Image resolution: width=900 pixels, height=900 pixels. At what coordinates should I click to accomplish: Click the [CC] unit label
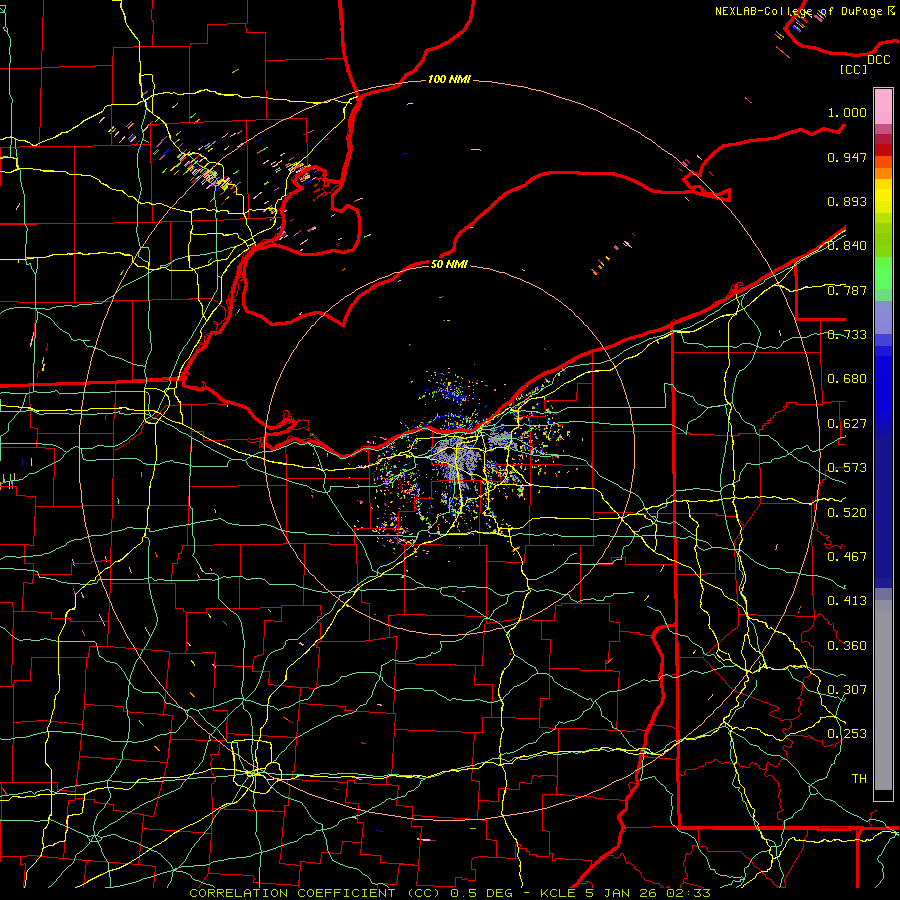pyautogui.click(x=854, y=70)
